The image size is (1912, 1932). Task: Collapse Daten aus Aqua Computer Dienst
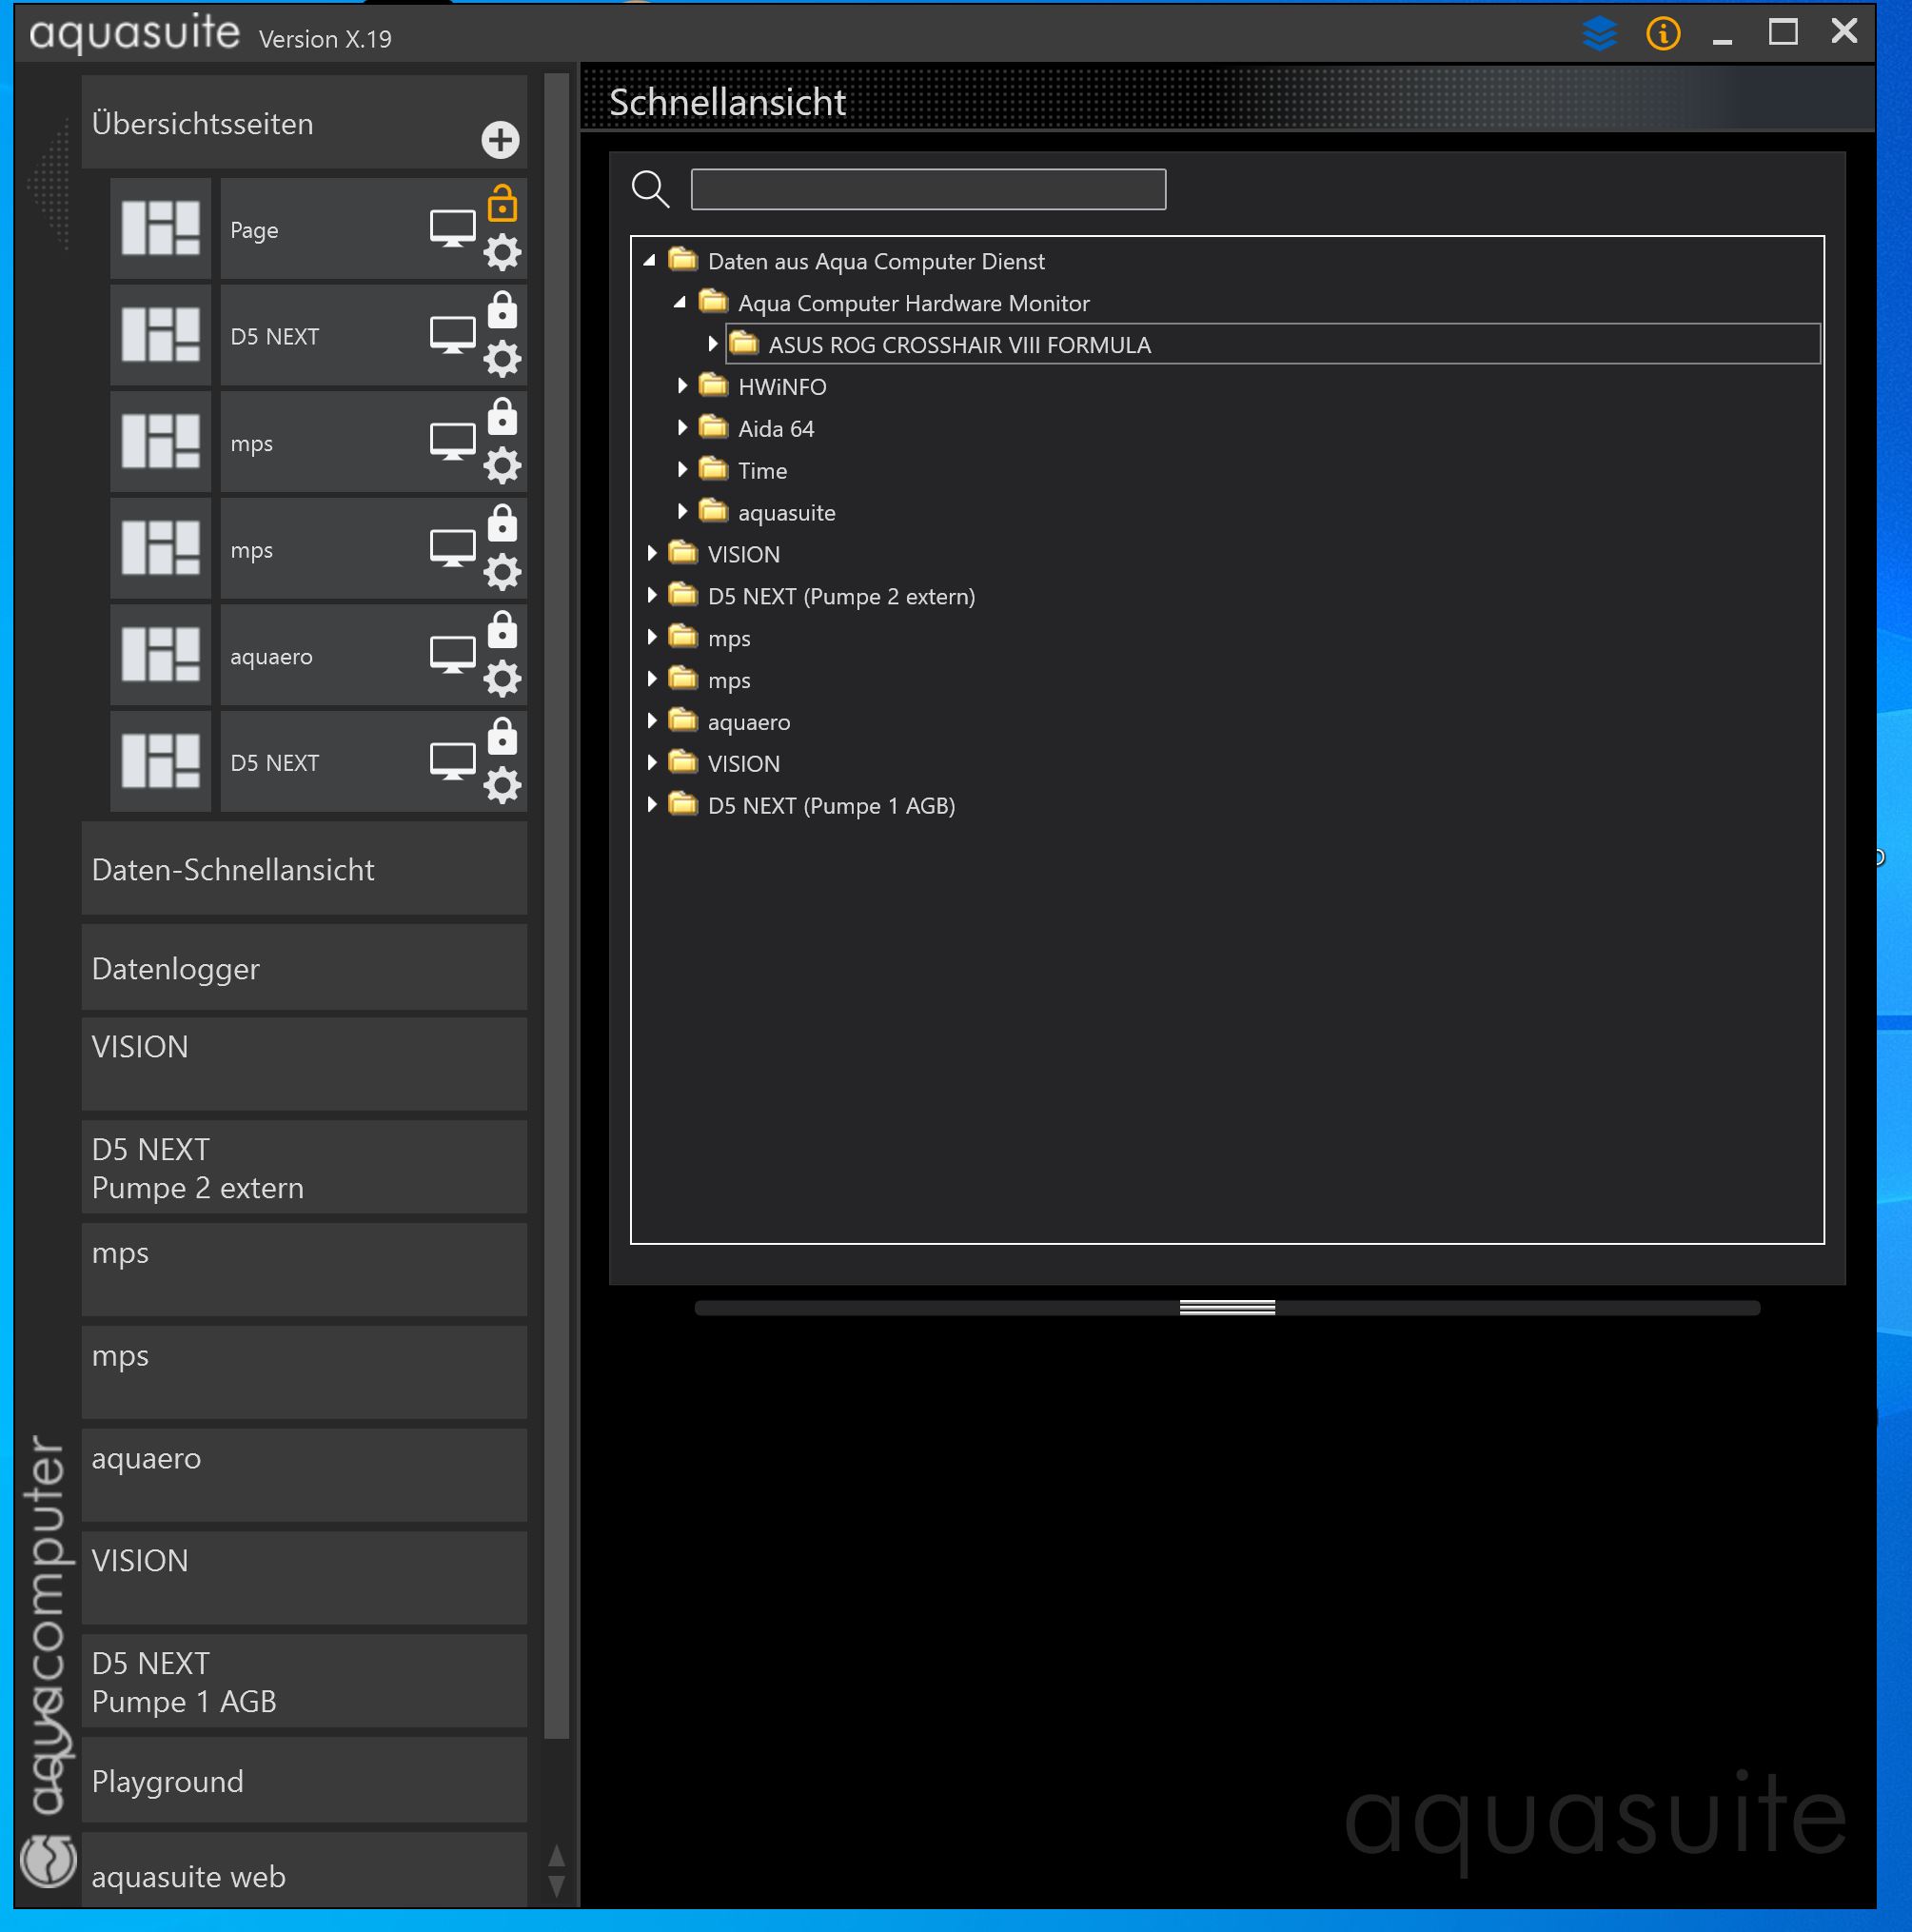click(650, 261)
